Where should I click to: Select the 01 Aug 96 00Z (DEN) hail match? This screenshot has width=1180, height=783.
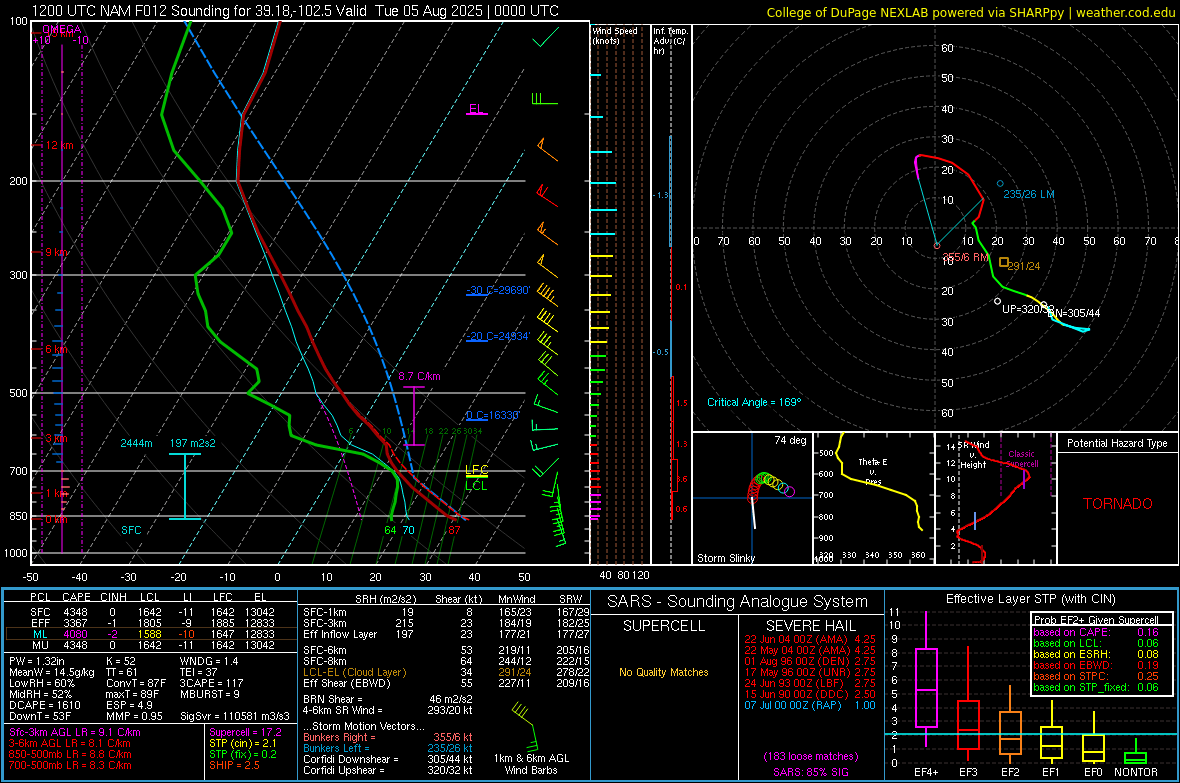click(810, 661)
